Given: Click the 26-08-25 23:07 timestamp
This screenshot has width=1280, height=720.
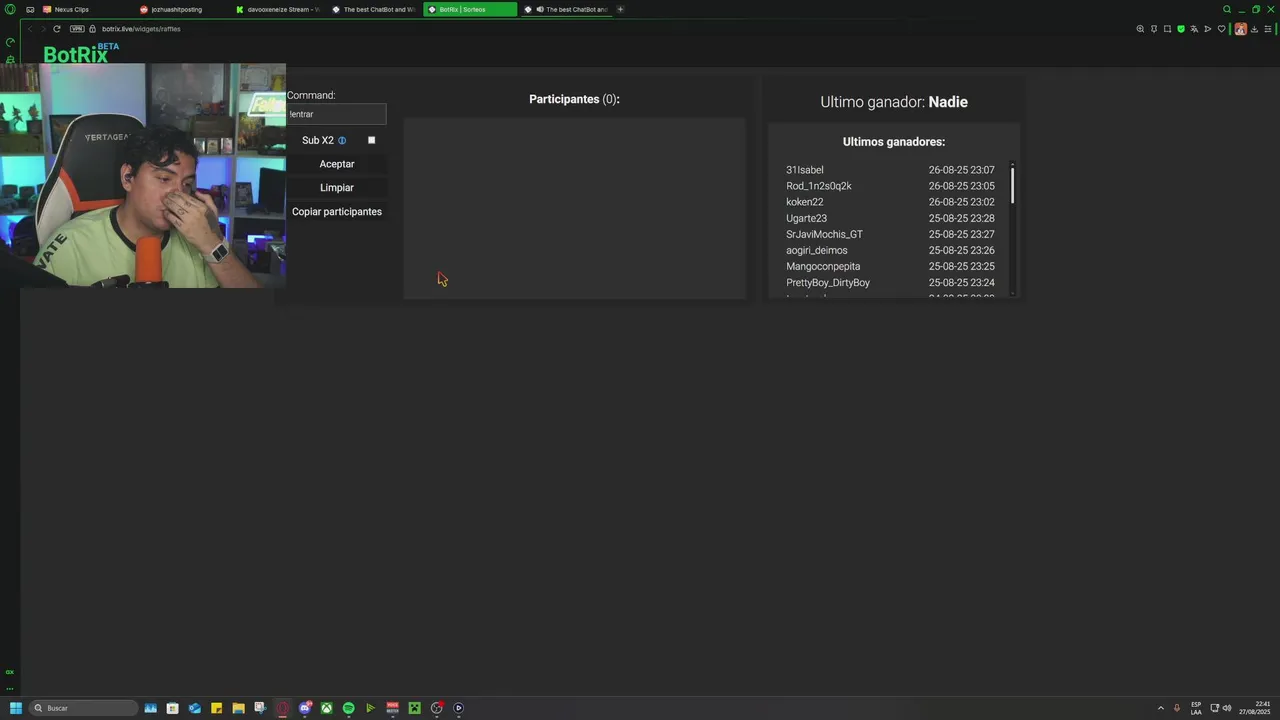Looking at the screenshot, I should 961,170.
